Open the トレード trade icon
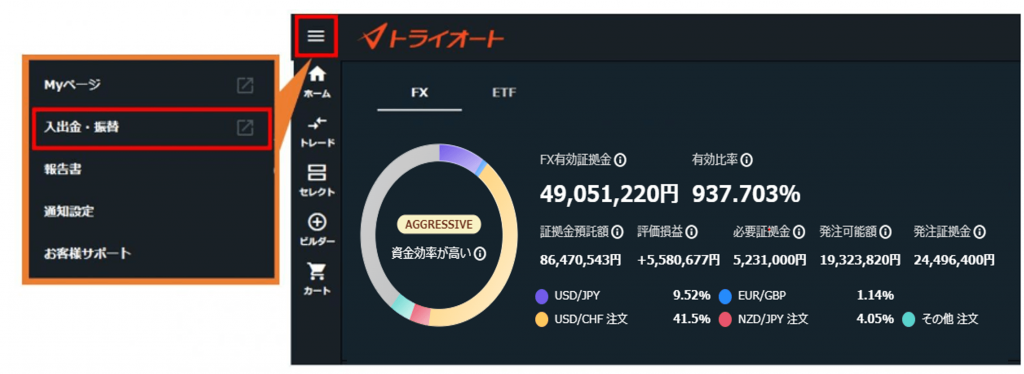 coord(317,132)
